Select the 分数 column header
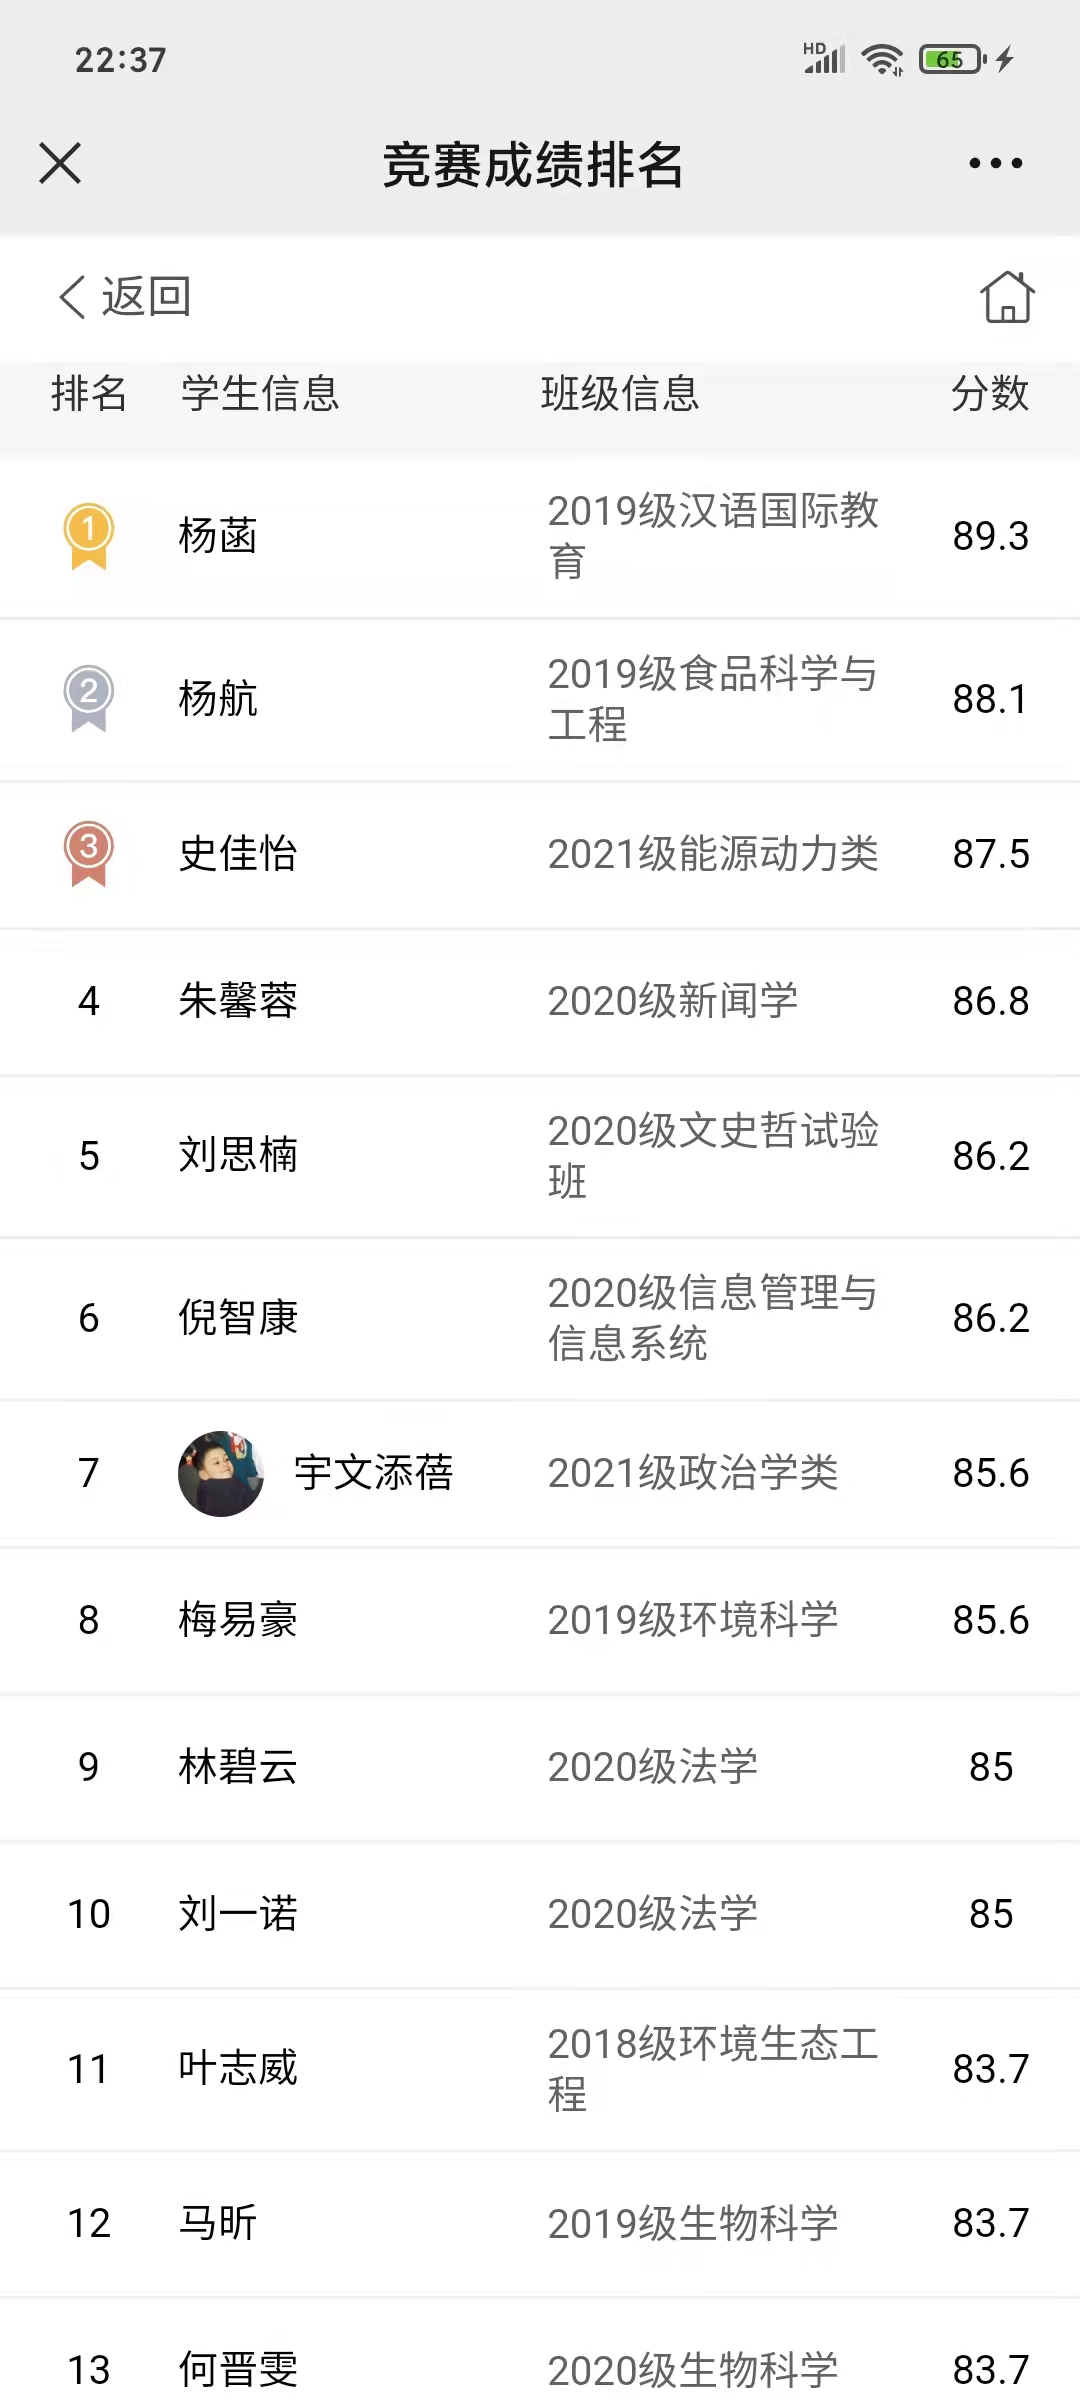The image size is (1080, 2400). point(990,393)
